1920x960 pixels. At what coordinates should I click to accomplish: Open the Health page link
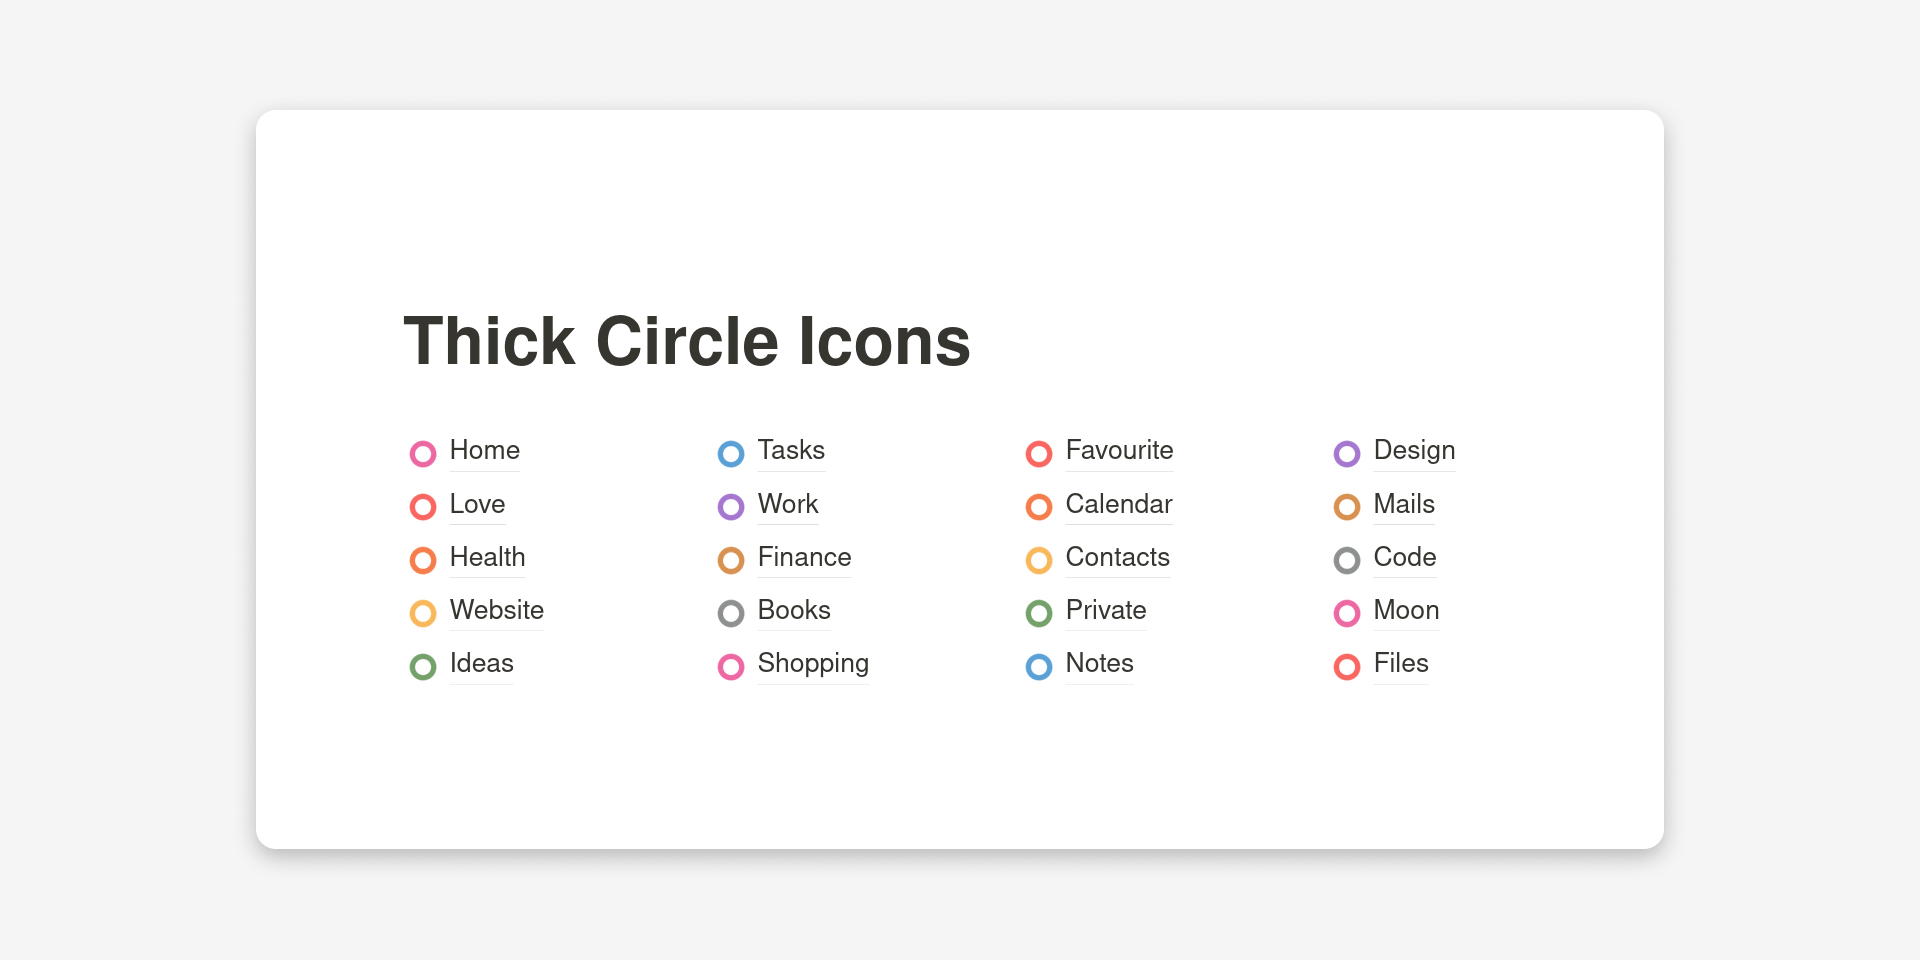coord(487,557)
